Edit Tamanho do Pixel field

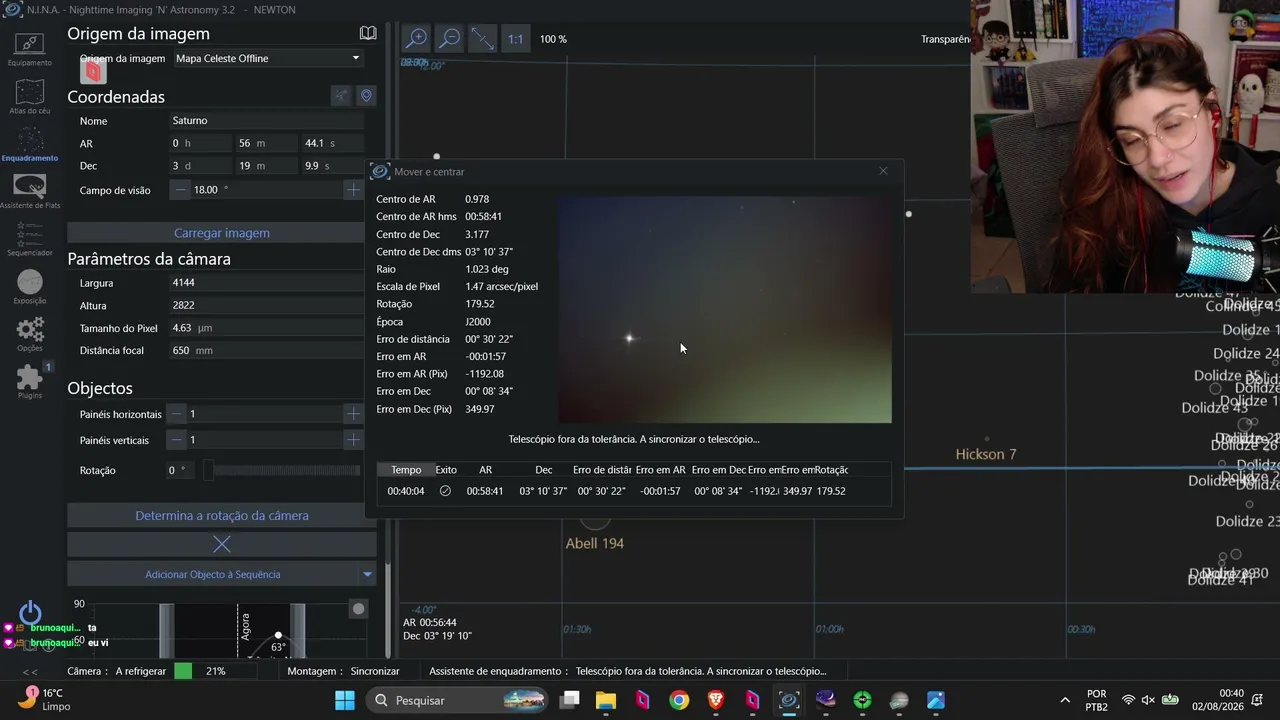(267, 327)
